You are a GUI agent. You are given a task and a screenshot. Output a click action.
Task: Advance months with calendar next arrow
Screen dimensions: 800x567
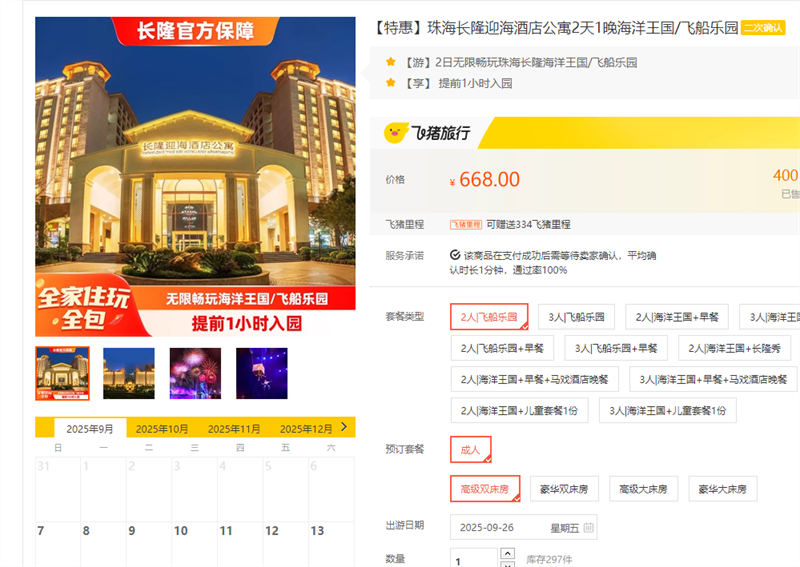344,427
